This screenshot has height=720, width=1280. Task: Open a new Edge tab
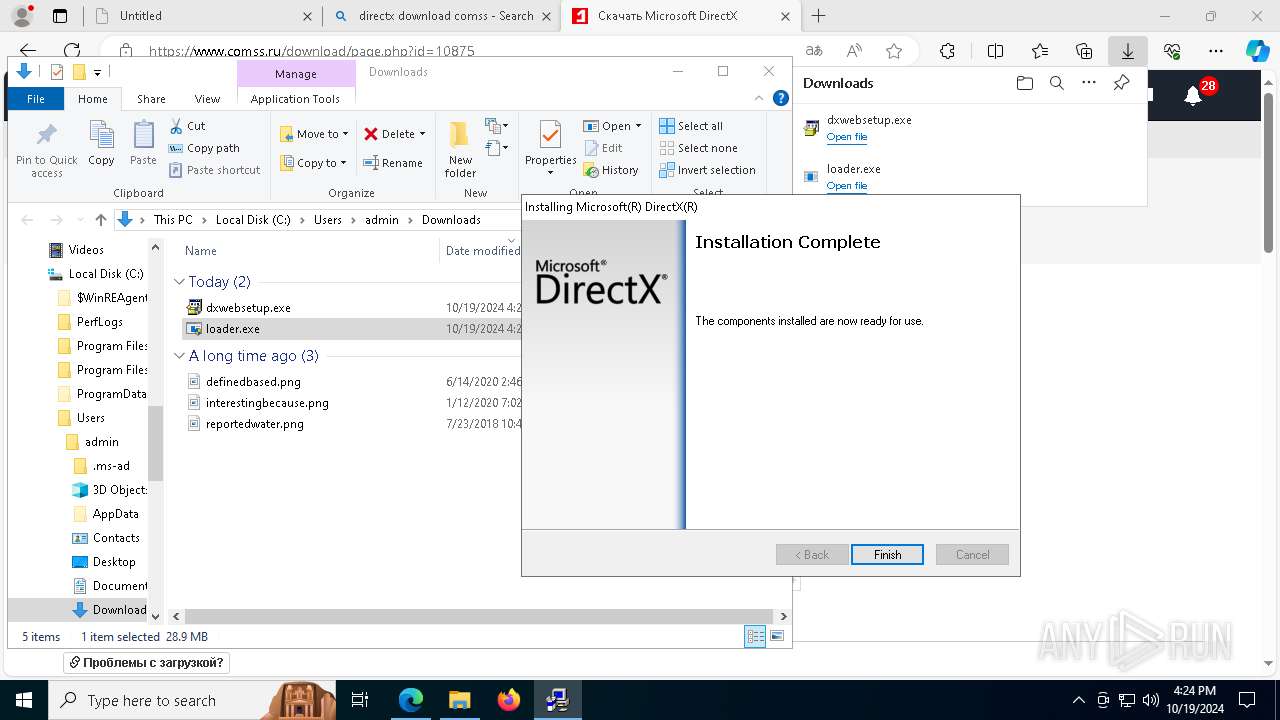[x=819, y=16]
